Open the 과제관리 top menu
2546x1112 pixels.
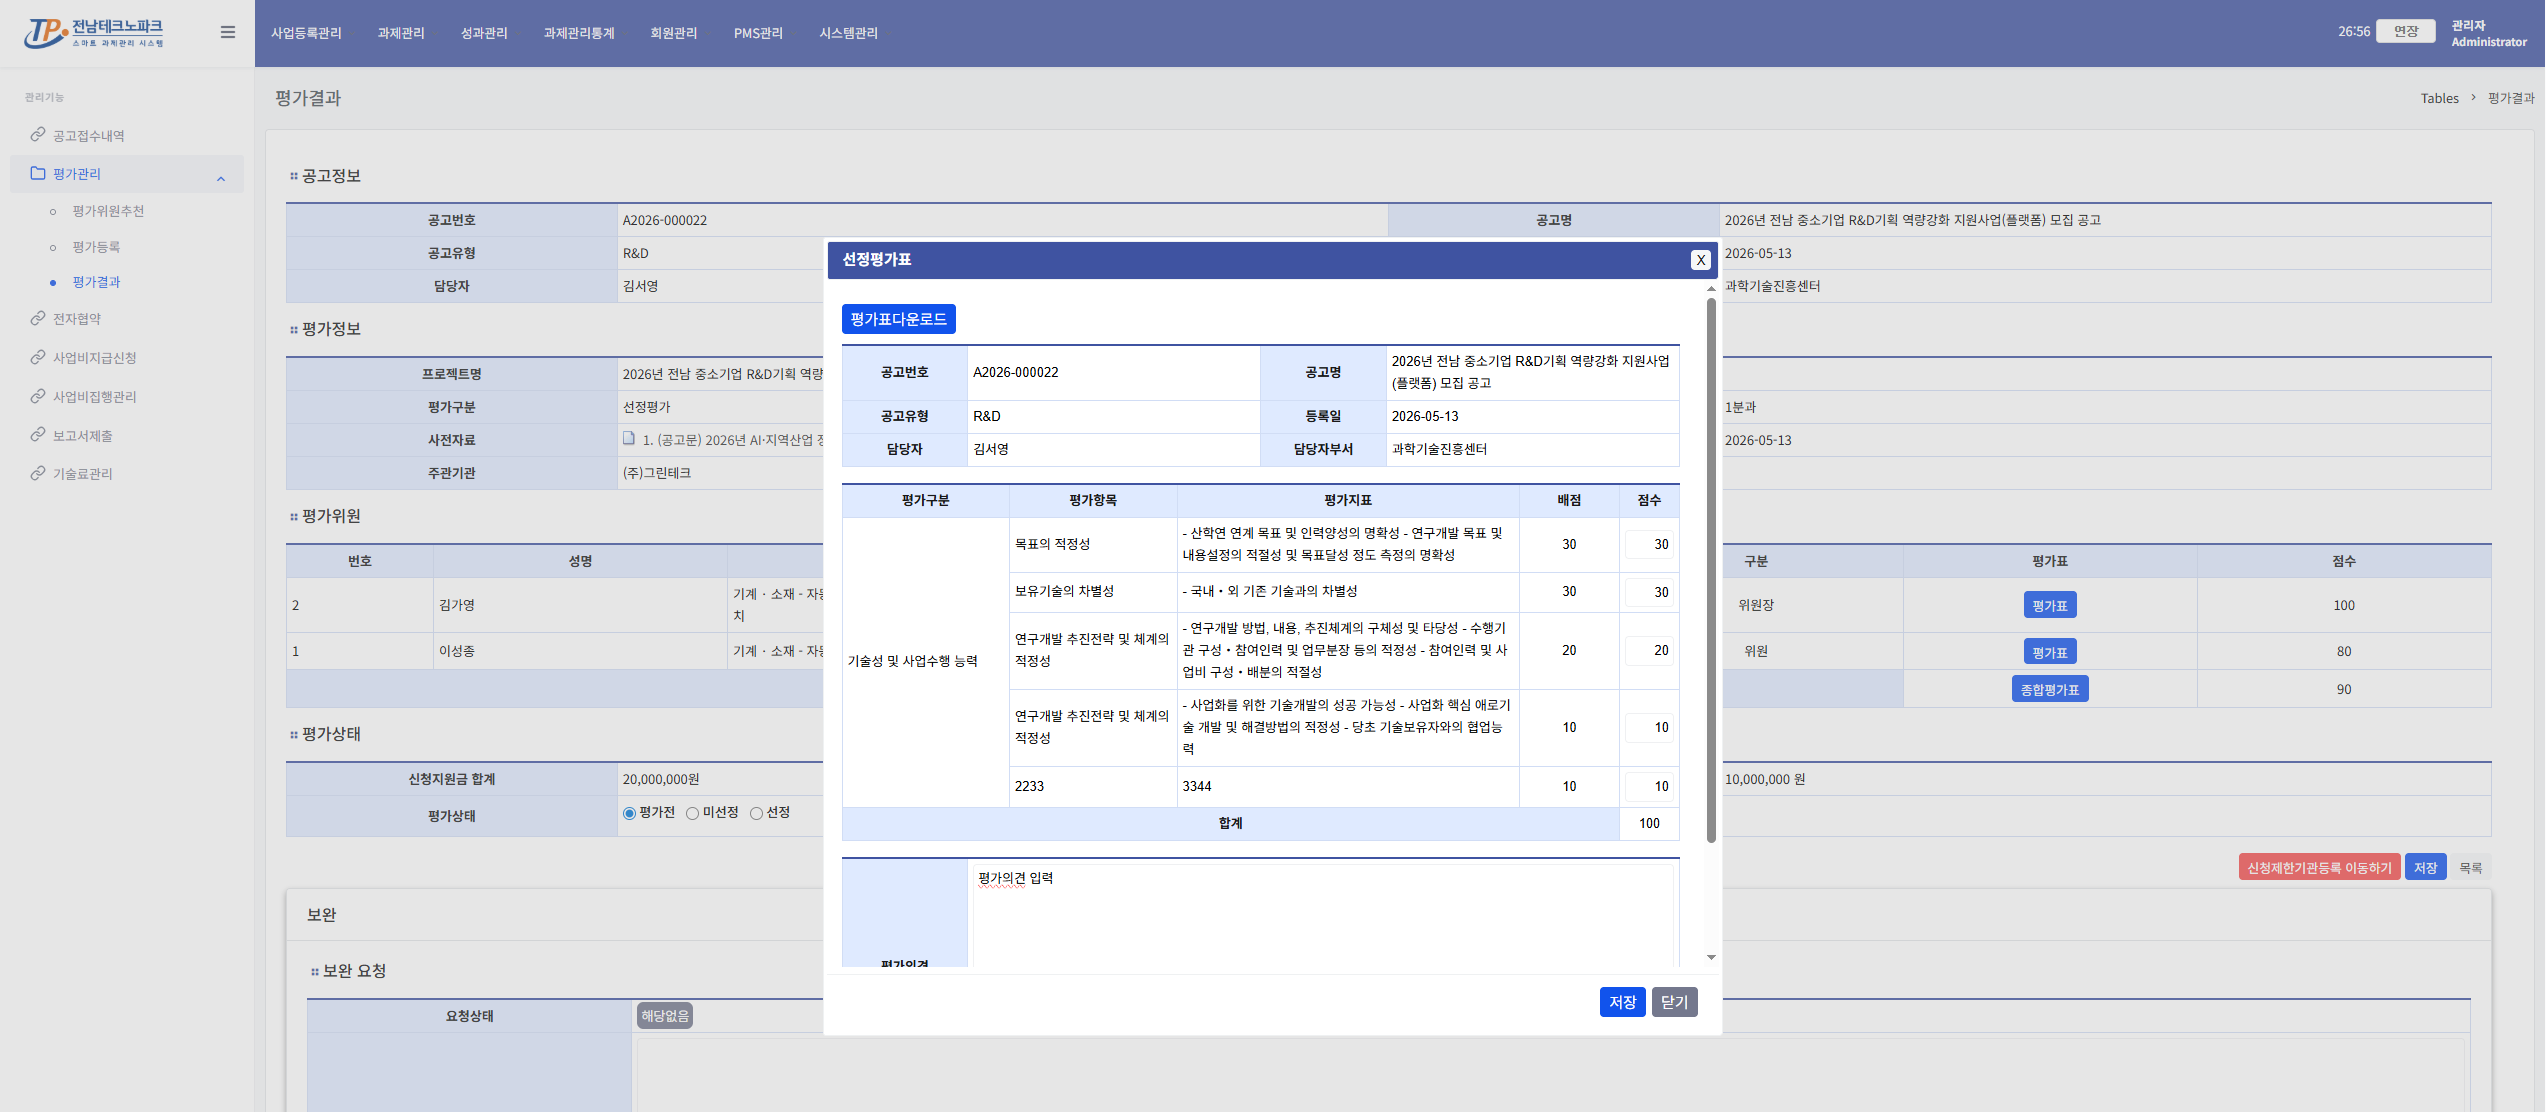click(x=401, y=33)
